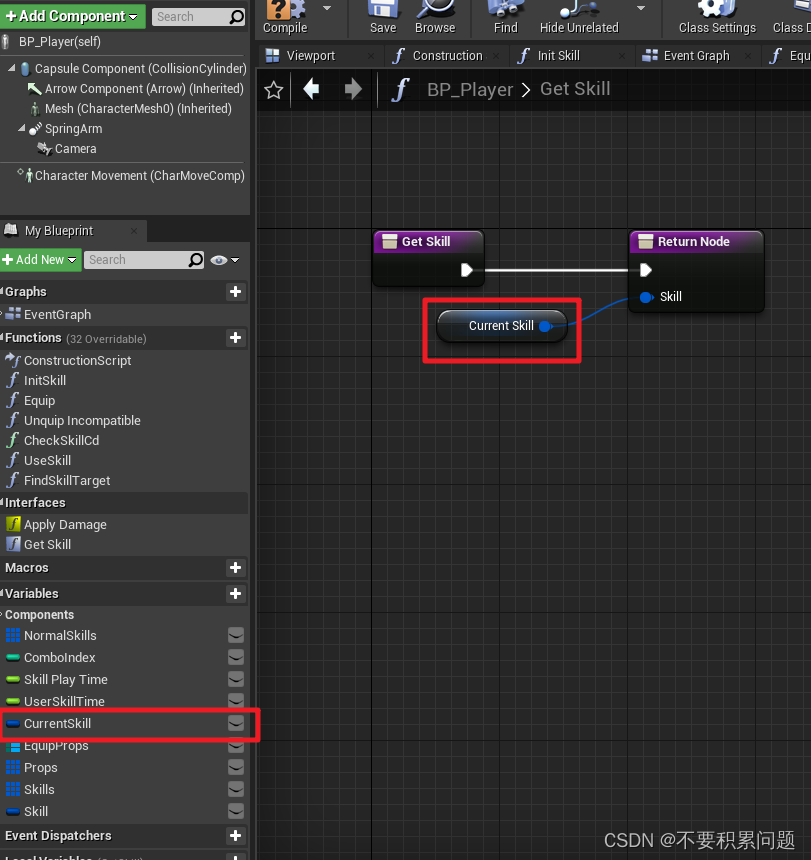Navigate forward with right arrow
811x860 pixels.
(x=353, y=89)
